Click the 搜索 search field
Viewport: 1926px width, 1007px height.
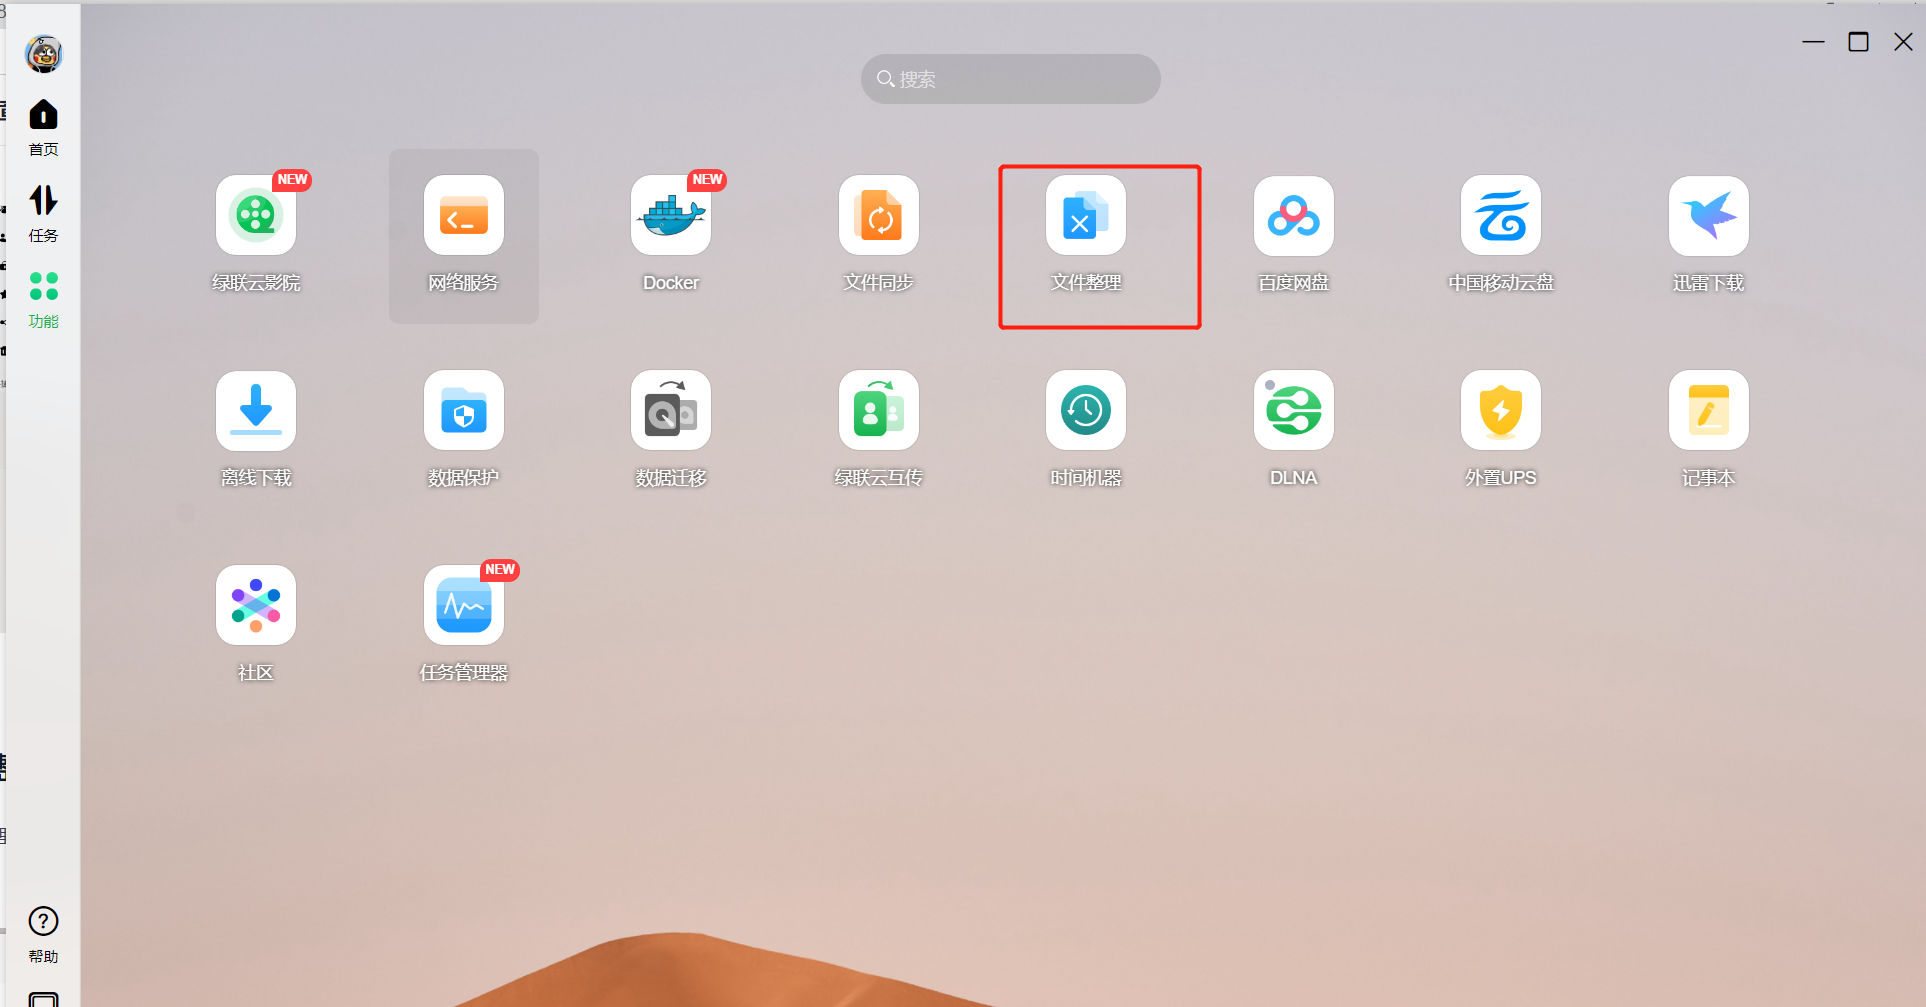(1011, 79)
